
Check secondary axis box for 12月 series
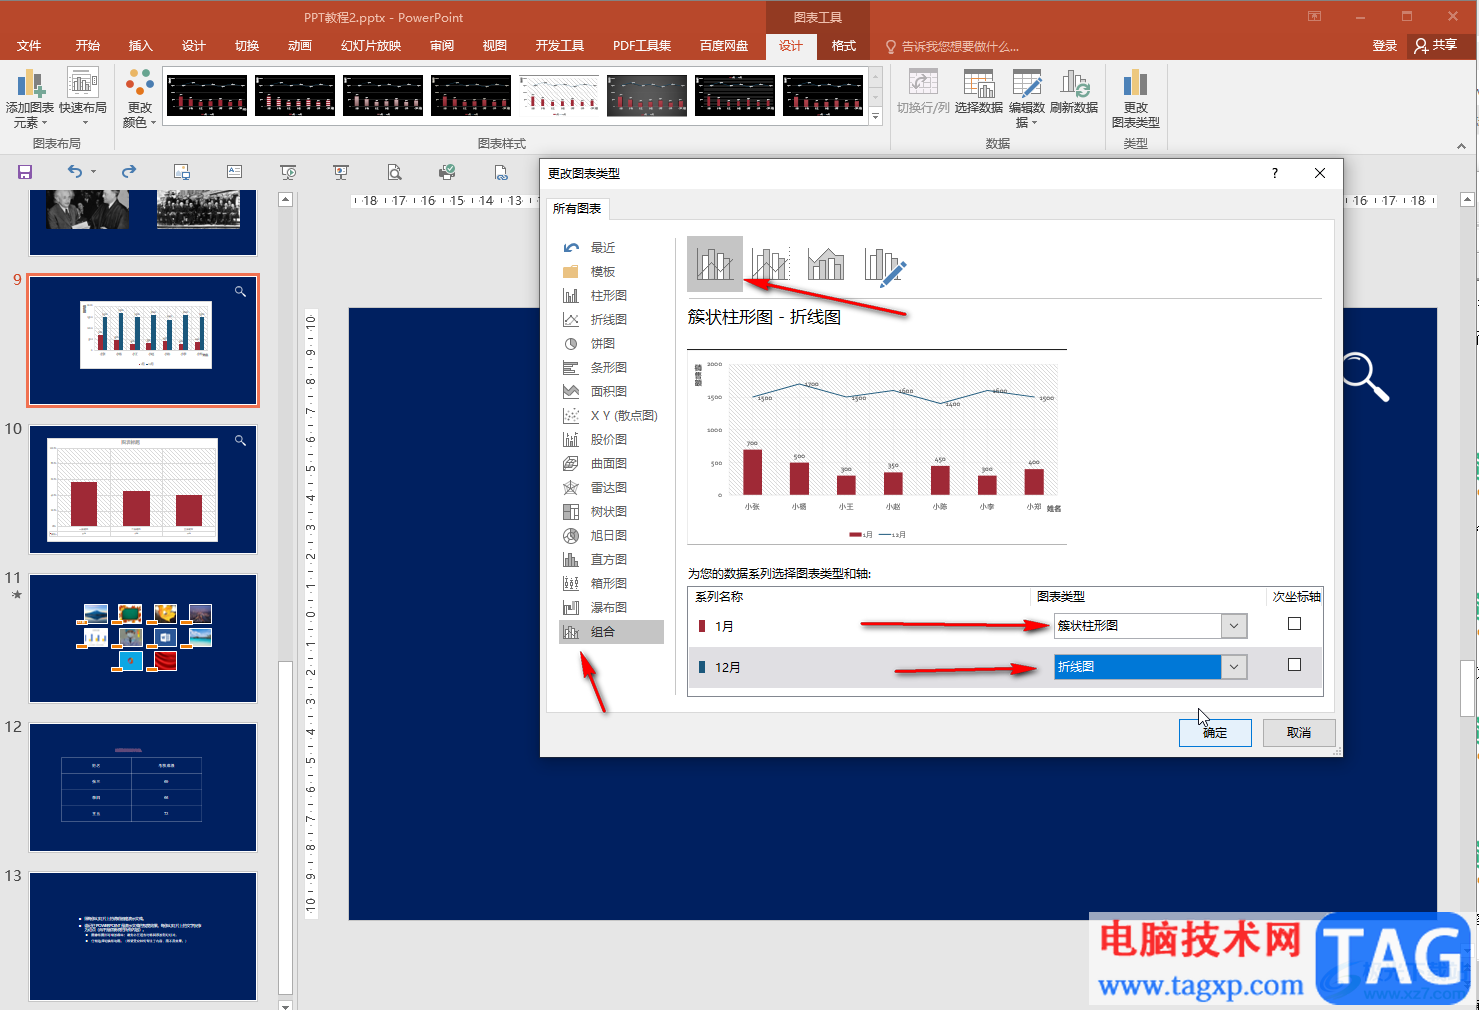(1294, 665)
